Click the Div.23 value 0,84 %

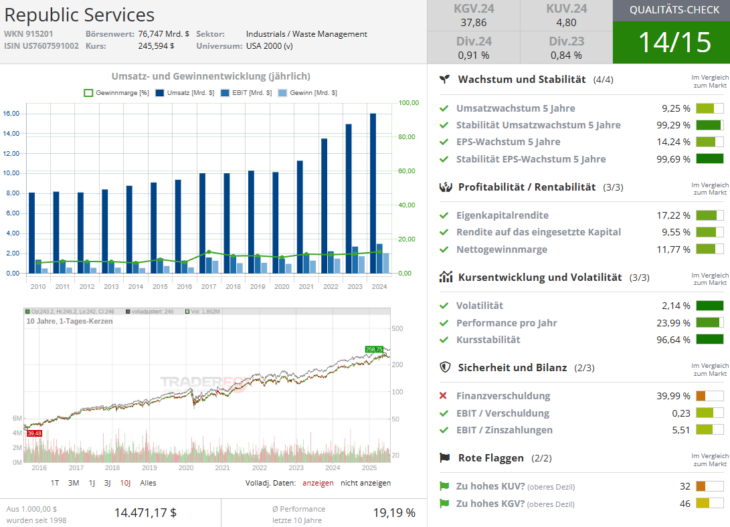pyautogui.click(x=566, y=55)
